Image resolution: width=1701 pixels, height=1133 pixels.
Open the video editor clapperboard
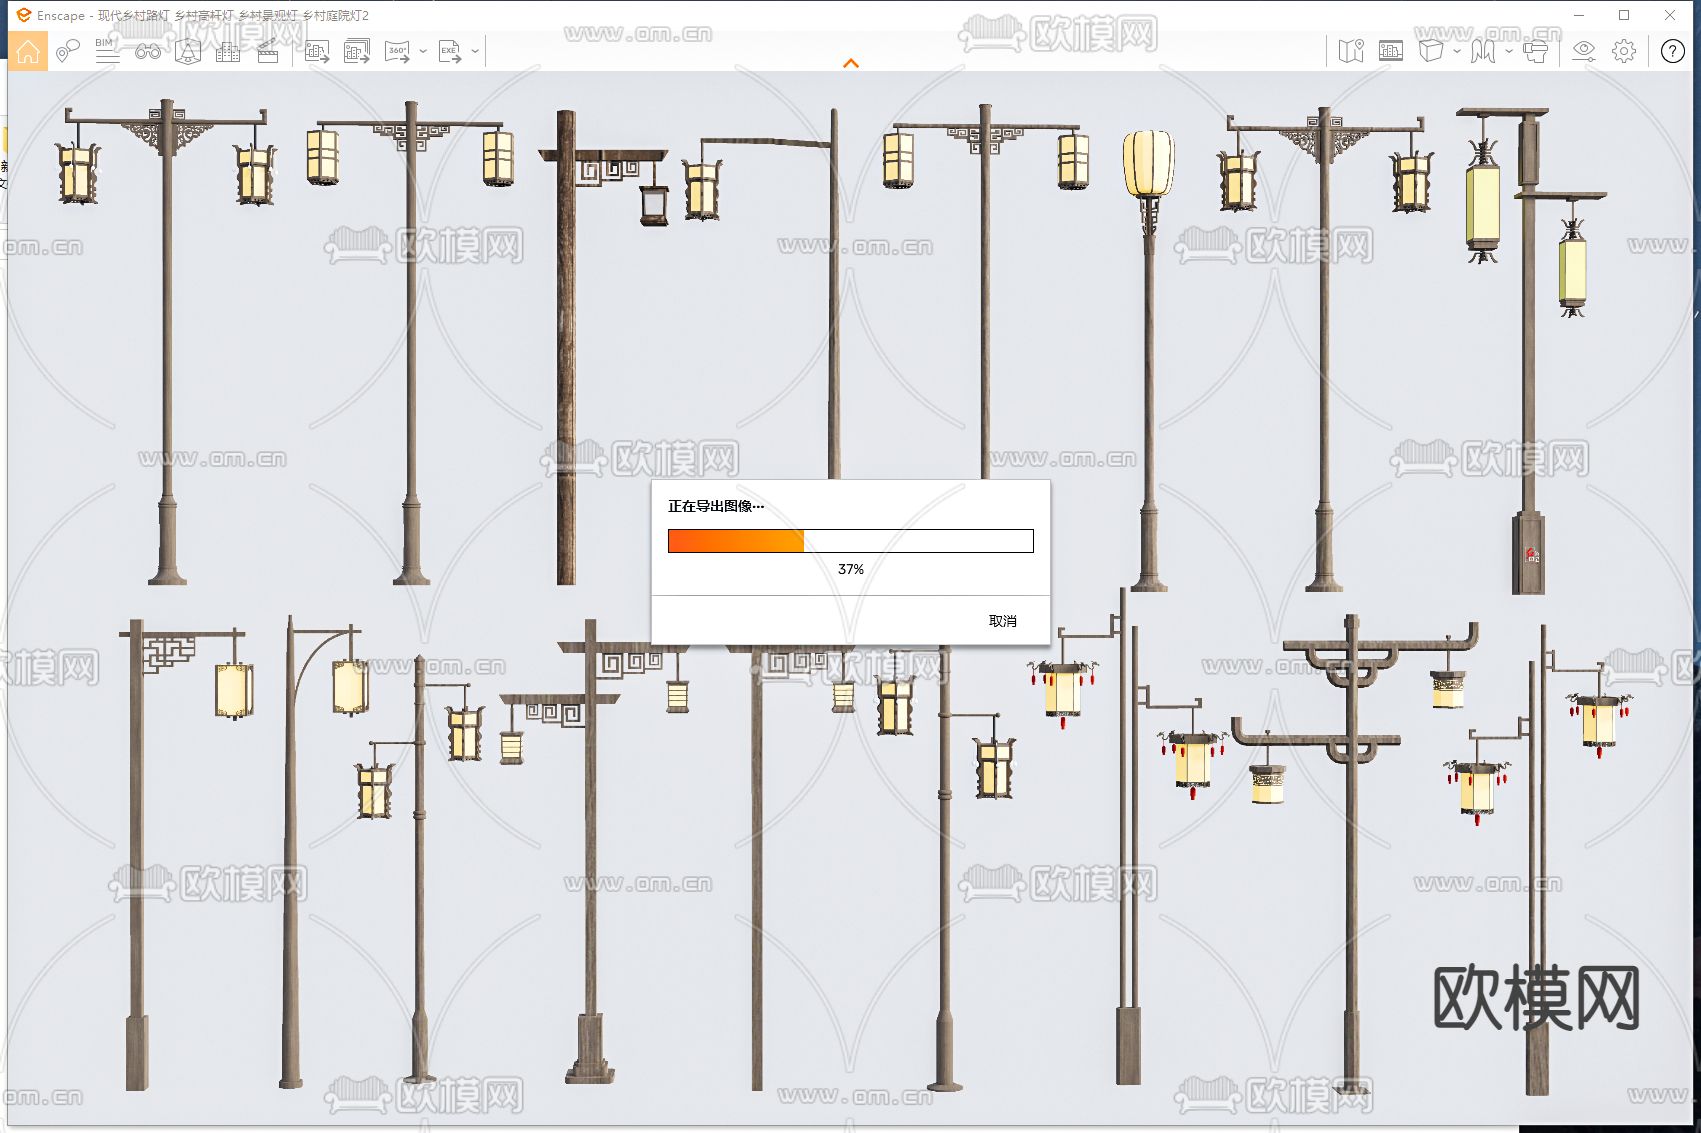click(x=268, y=51)
